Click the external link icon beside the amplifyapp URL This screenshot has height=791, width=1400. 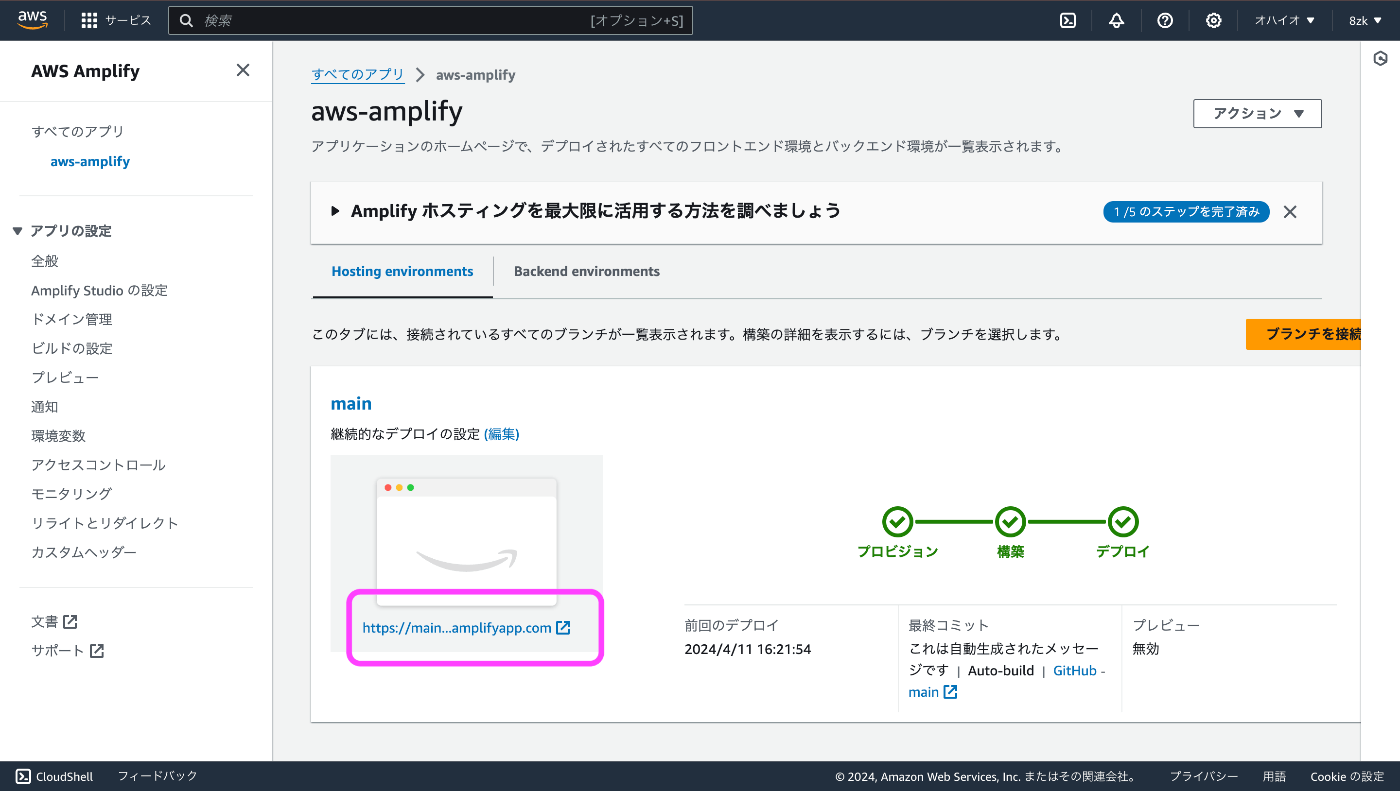tap(563, 628)
